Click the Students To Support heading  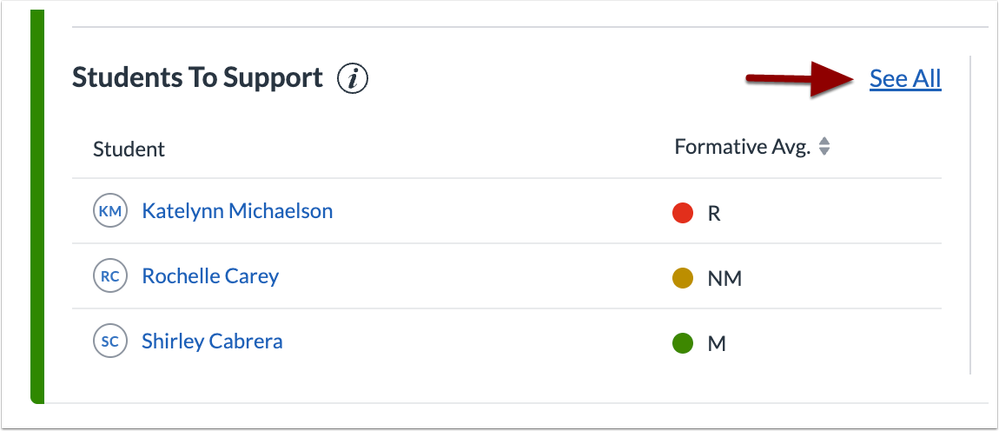pyautogui.click(x=197, y=78)
